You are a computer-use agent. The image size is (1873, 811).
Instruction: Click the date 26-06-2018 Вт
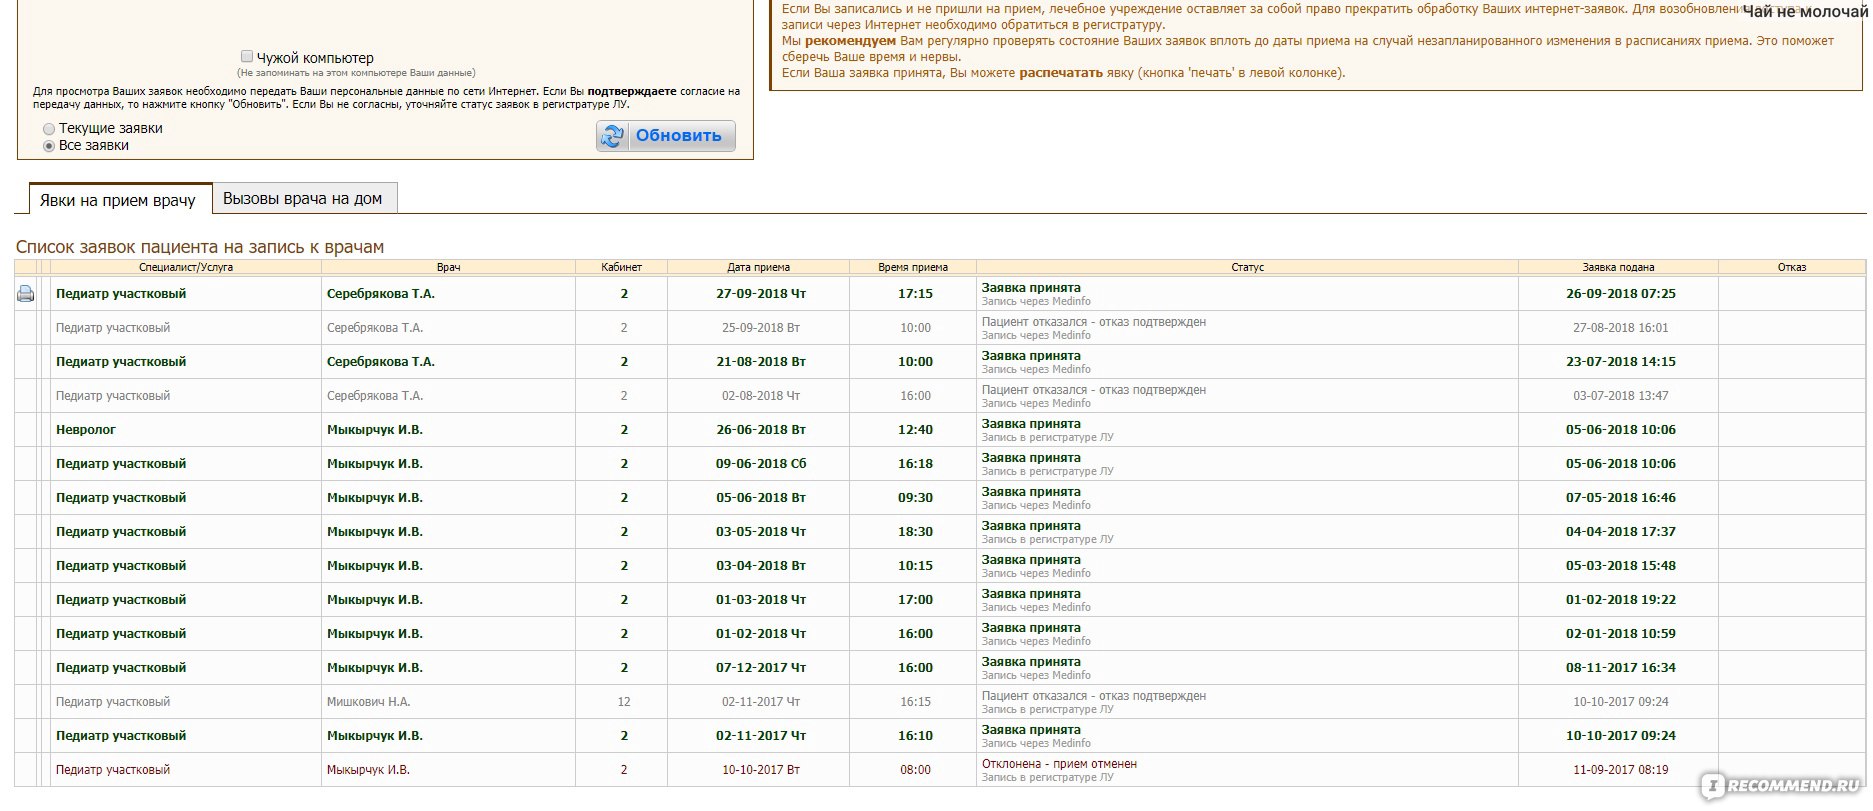pyautogui.click(x=761, y=430)
